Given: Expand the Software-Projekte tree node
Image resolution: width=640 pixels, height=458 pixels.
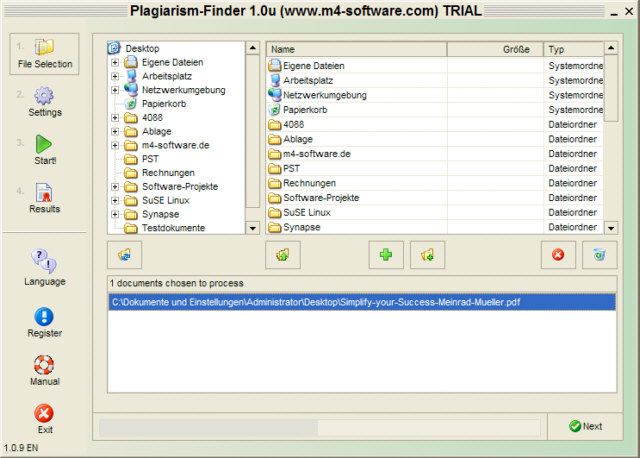Looking at the screenshot, I should coord(115,187).
